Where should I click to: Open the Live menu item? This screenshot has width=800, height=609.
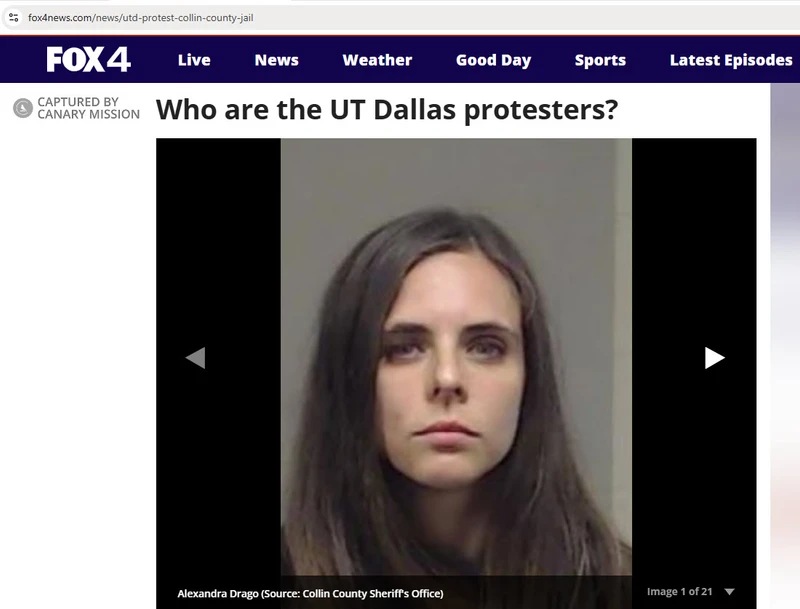[x=194, y=60]
